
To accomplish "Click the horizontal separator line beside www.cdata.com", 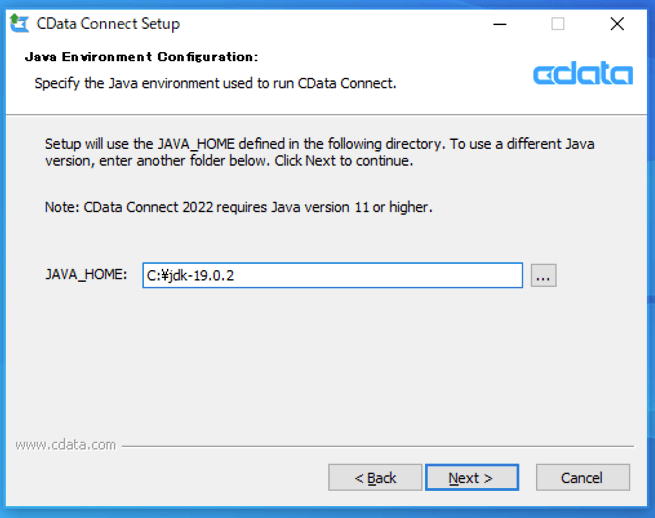I will point(378,446).
